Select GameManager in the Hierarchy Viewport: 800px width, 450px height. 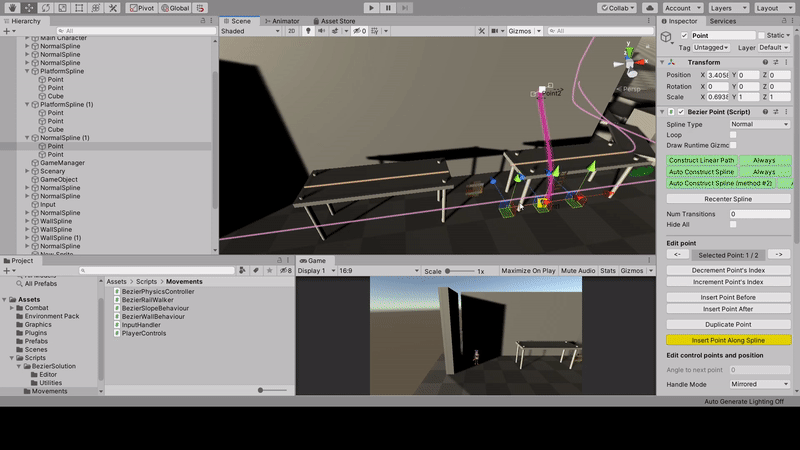[62, 163]
